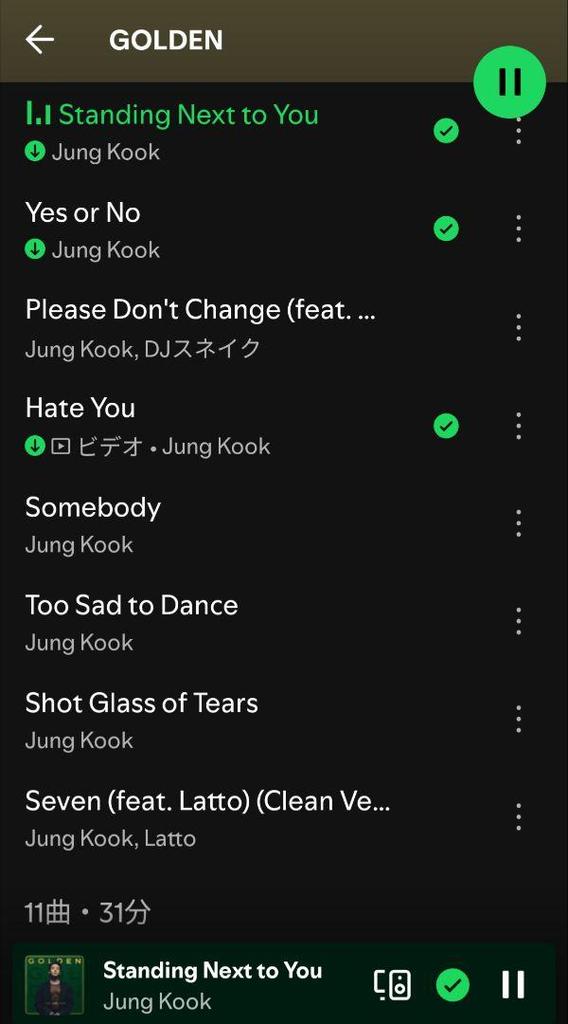The height and width of the screenshot is (1024, 568).
Task: Open three-dot menu for Too Sad to Dance
Action: click(518, 621)
